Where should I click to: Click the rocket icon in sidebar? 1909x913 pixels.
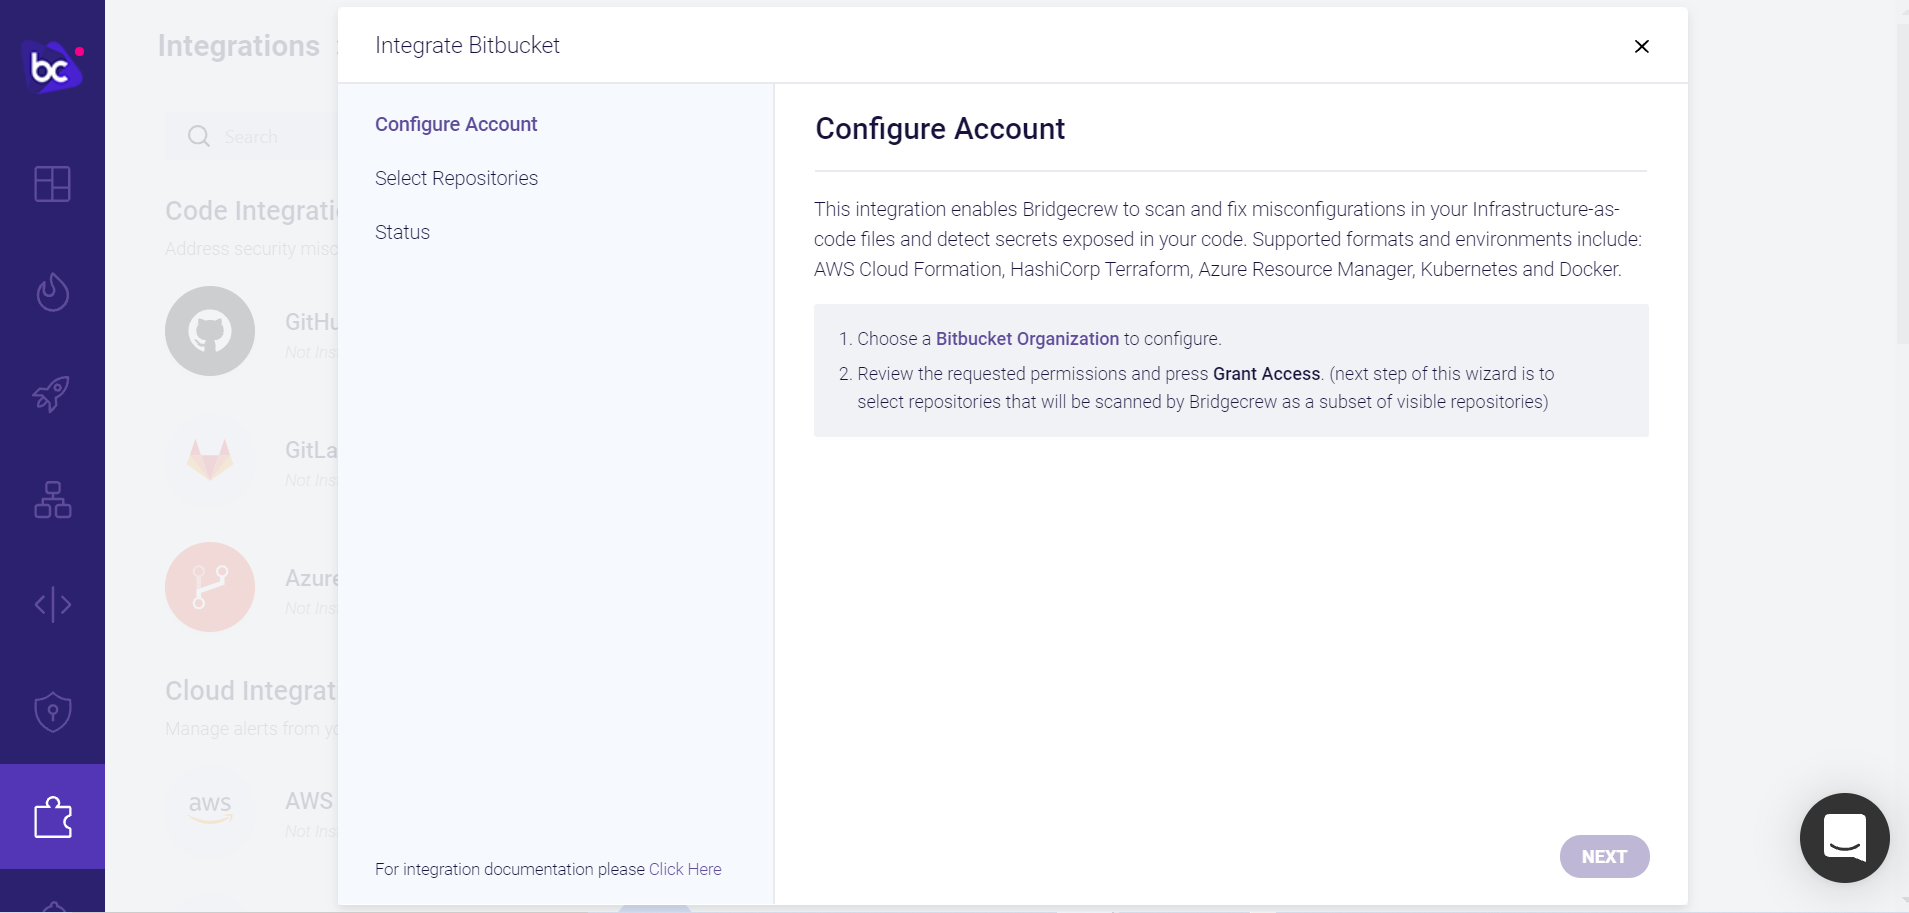[x=52, y=394]
